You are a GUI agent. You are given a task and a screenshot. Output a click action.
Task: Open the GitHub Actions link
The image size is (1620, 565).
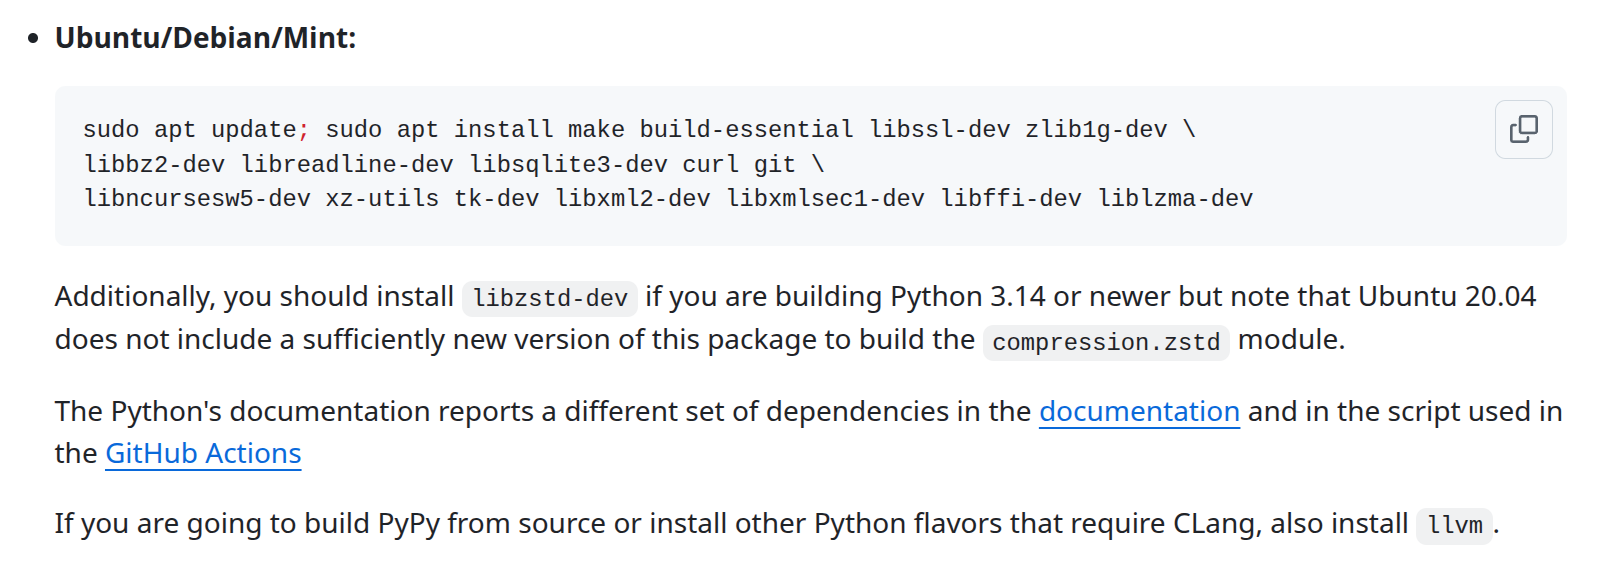pos(203,453)
